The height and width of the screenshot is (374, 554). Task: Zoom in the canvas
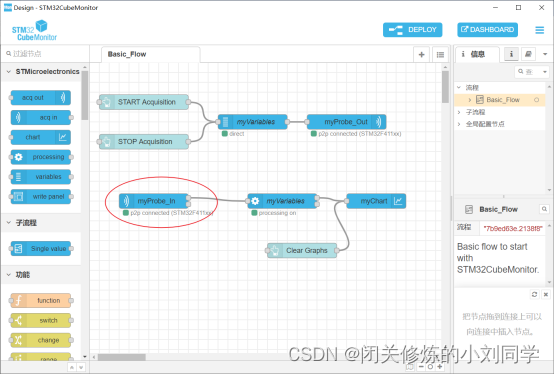pyautogui.click(x=440, y=367)
